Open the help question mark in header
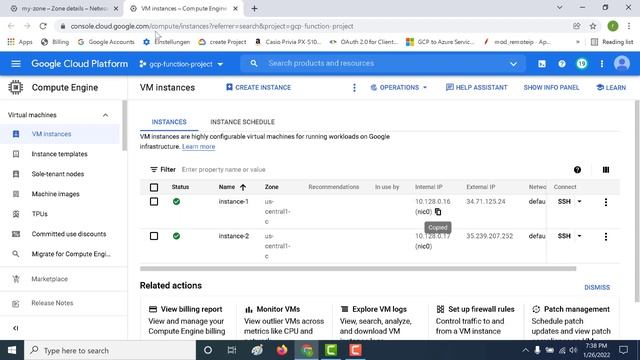640x360 pixels. 562,64
